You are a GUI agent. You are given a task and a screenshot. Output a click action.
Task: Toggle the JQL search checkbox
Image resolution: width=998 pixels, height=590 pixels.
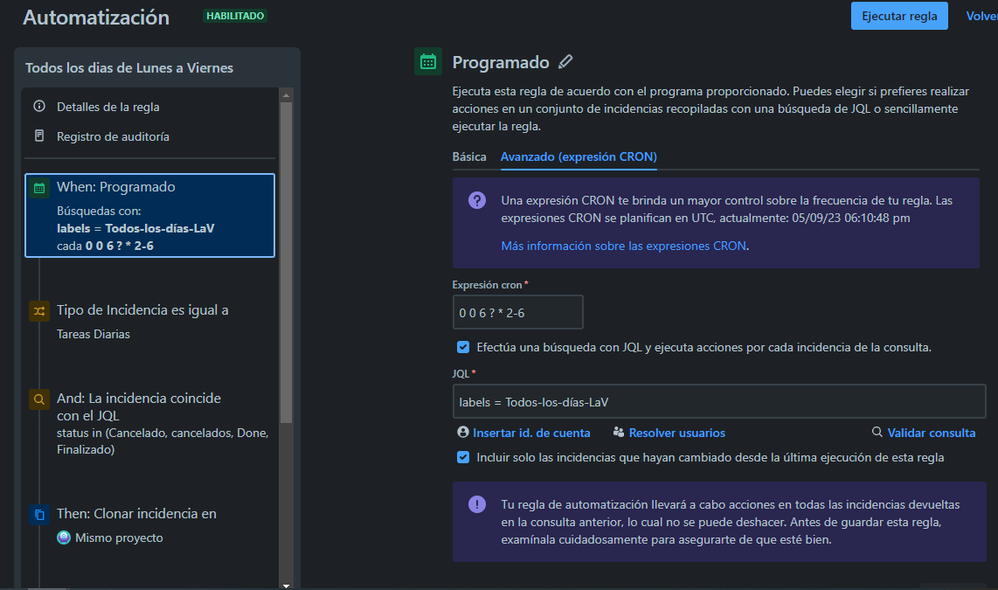[463, 347]
